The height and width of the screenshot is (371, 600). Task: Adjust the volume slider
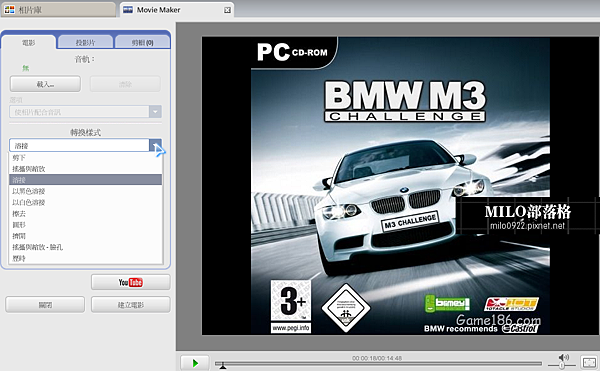click(x=562, y=365)
